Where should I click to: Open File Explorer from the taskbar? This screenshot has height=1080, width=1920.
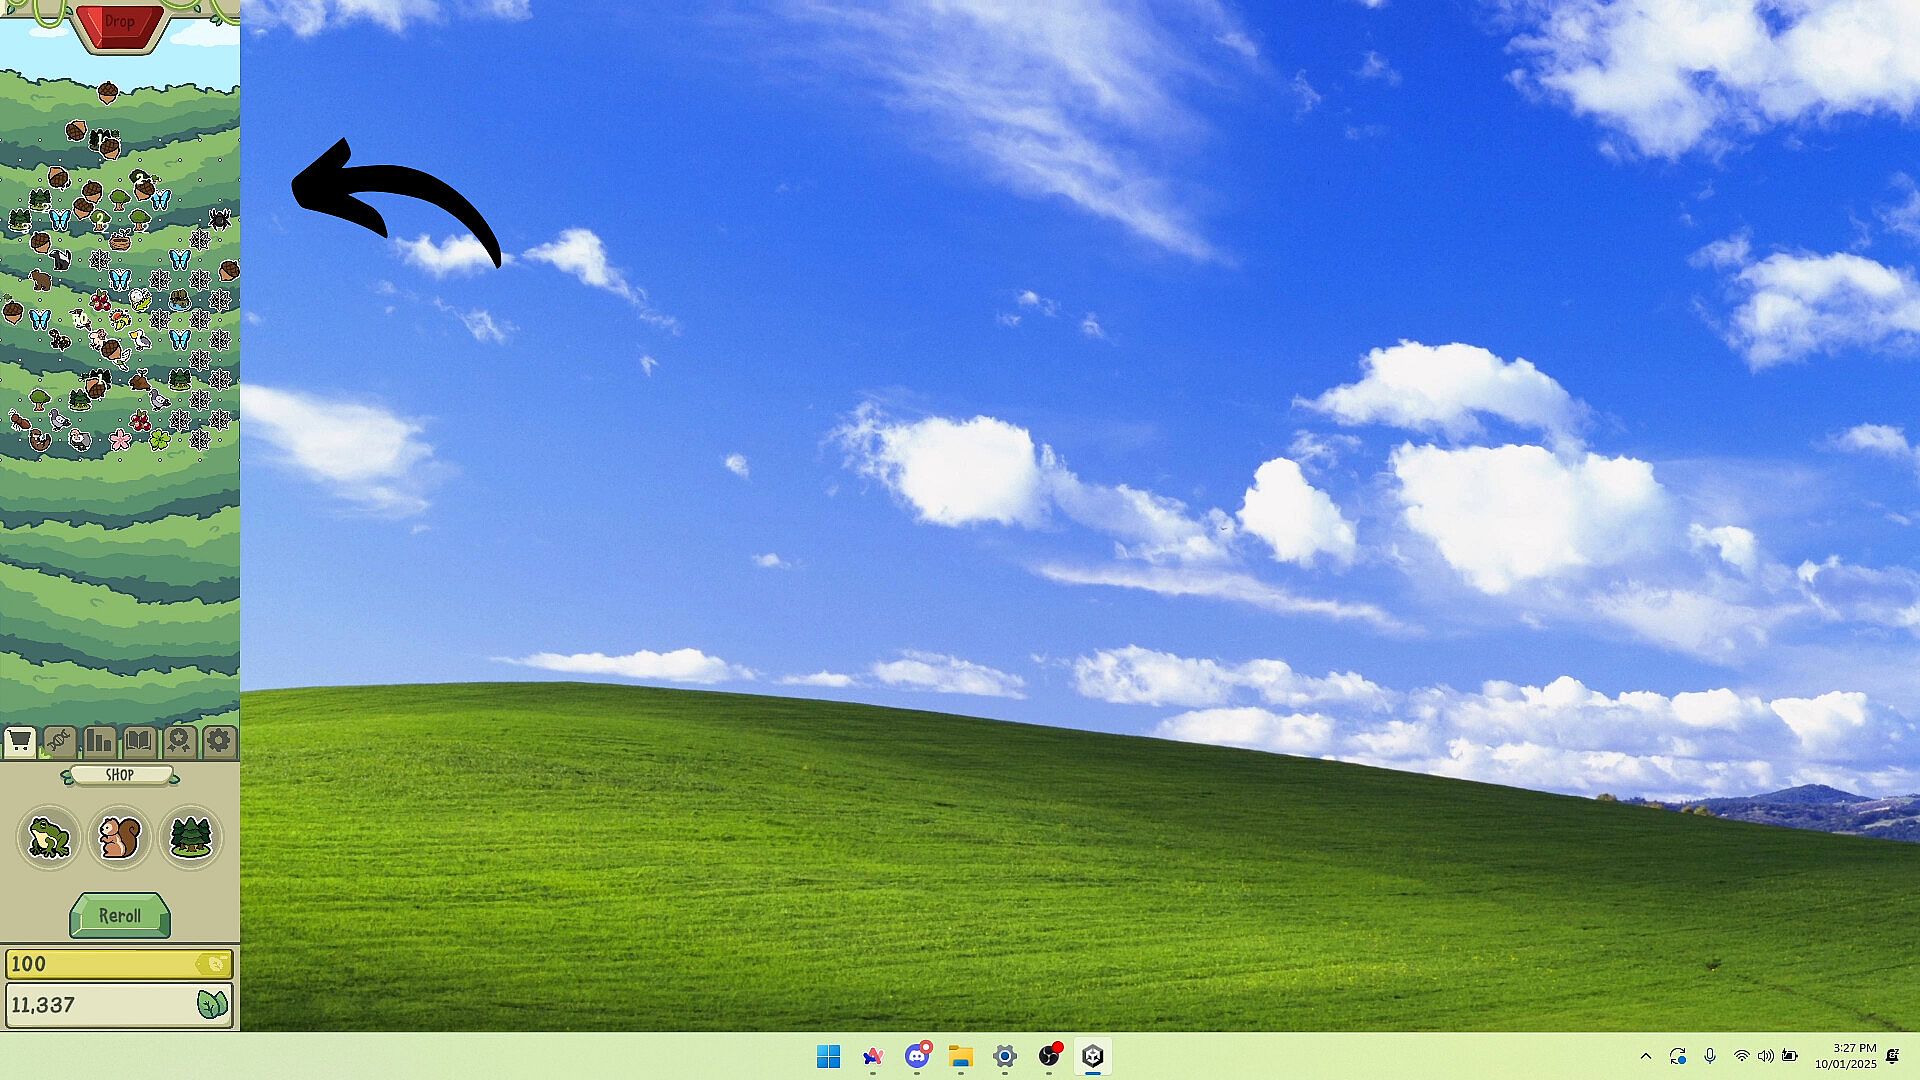961,1056
